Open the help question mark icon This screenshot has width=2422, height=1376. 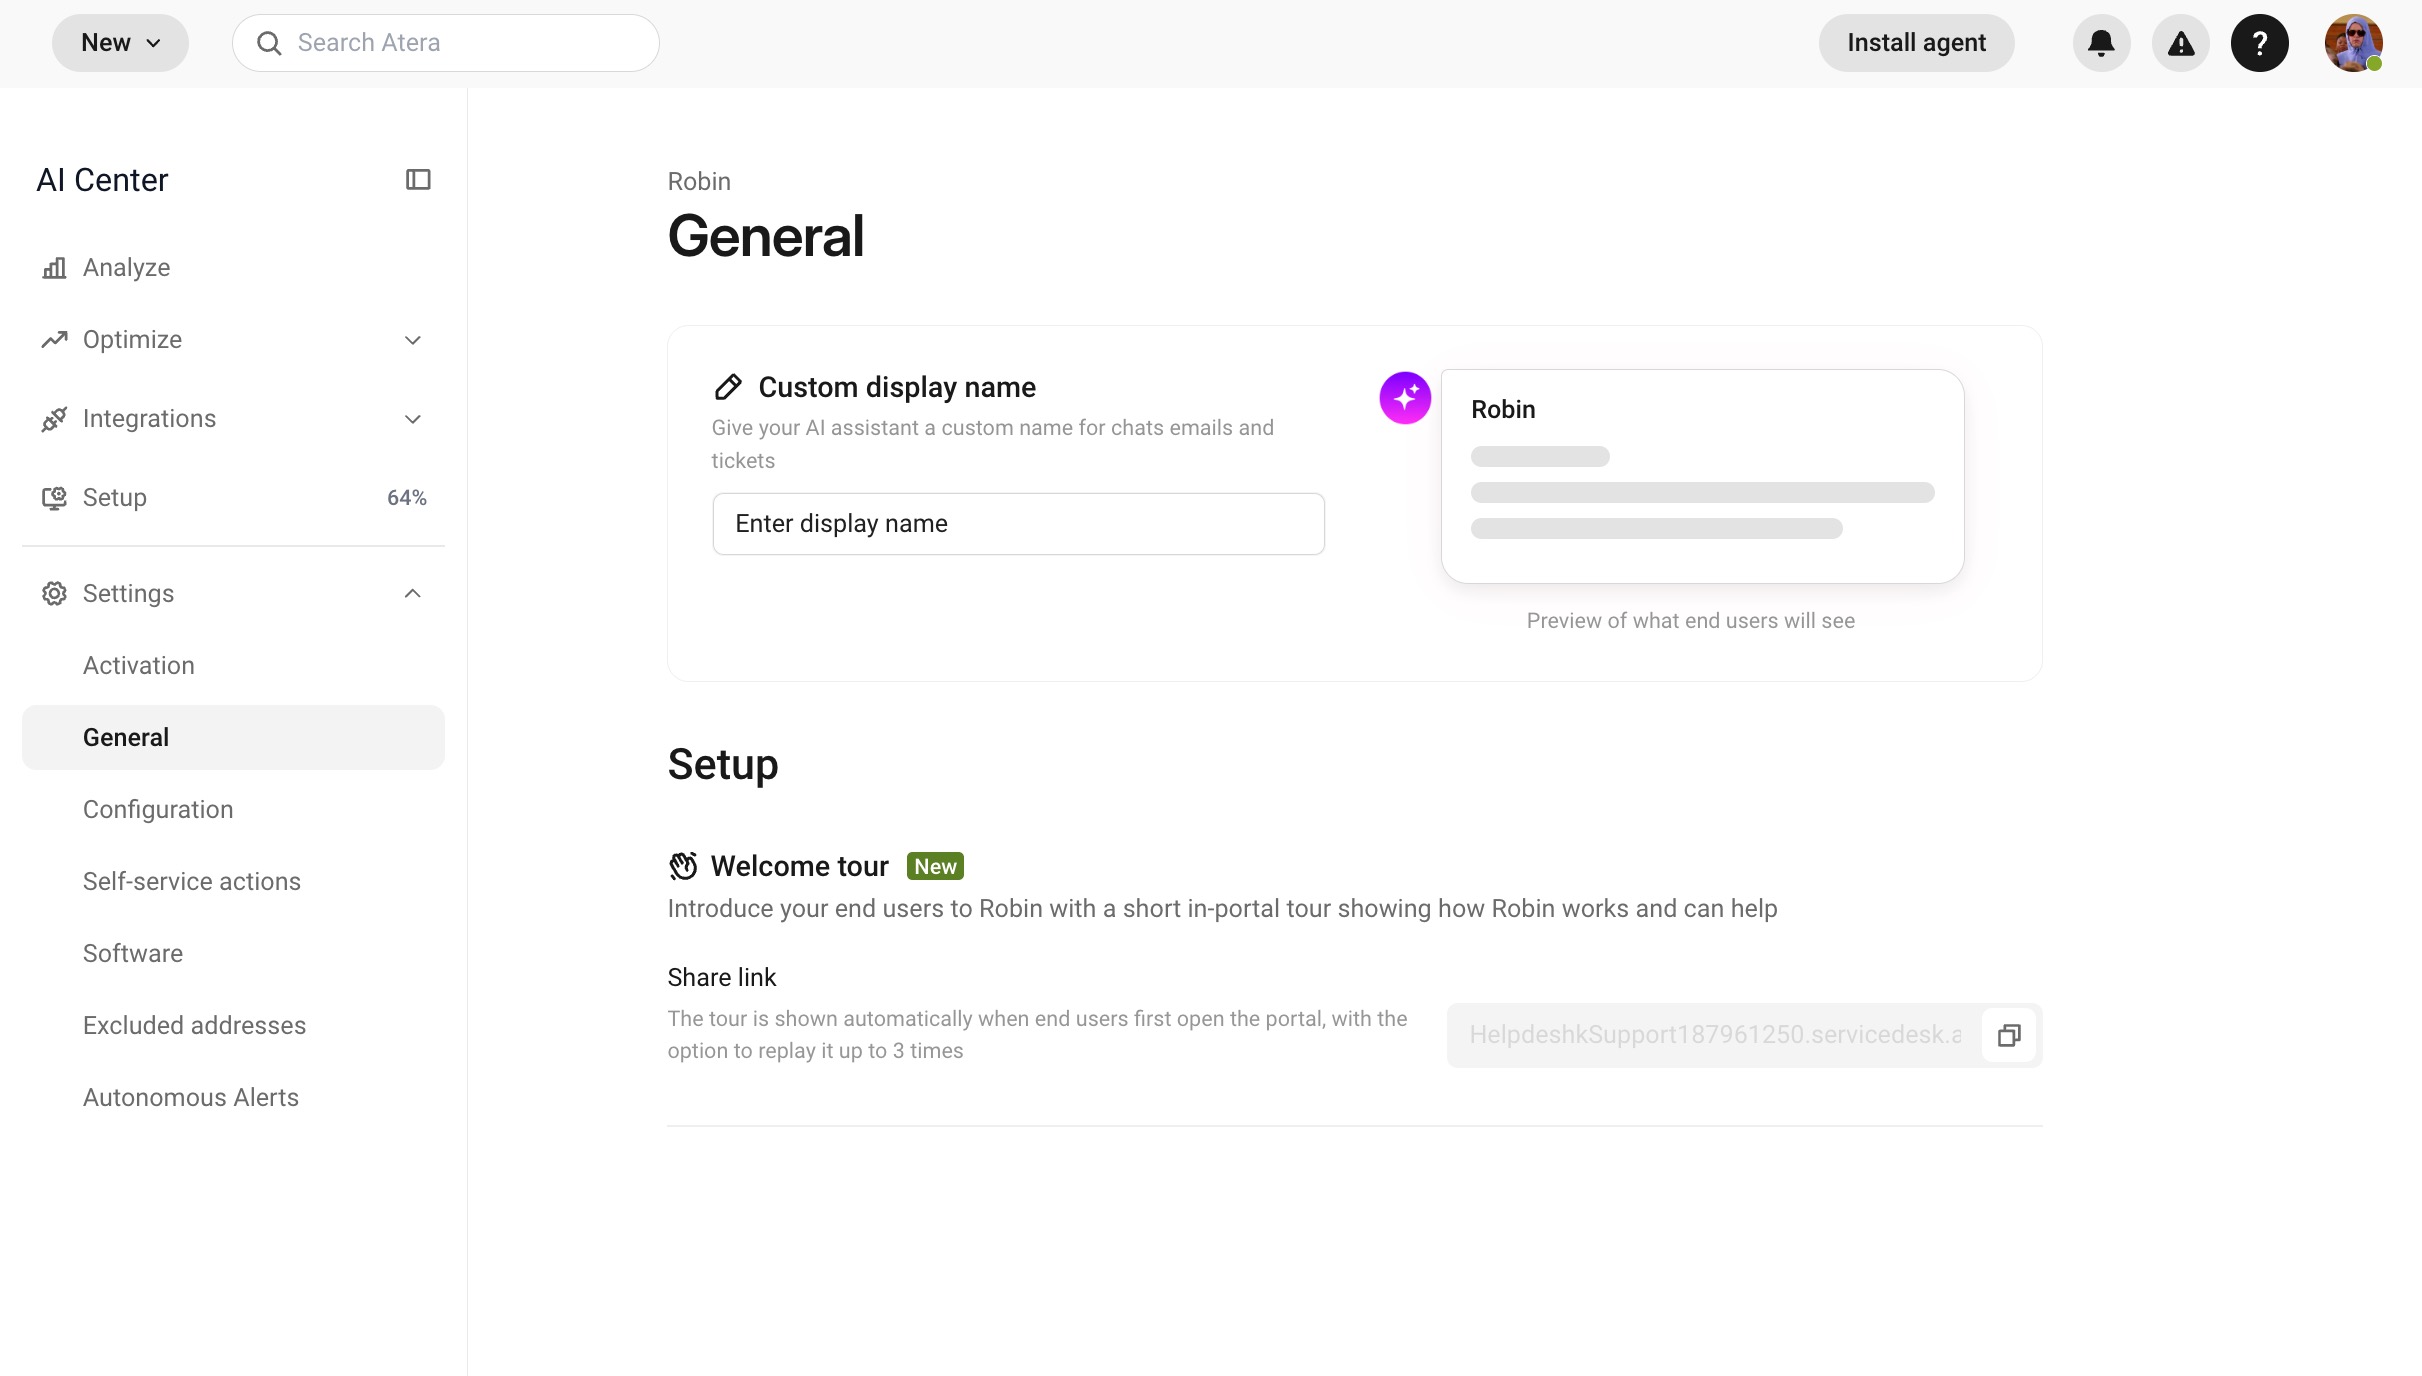pyautogui.click(x=2259, y=43)
